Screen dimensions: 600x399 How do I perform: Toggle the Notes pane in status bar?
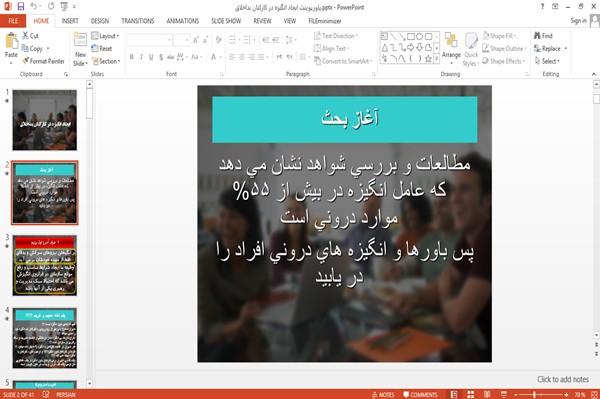point(383,395)
